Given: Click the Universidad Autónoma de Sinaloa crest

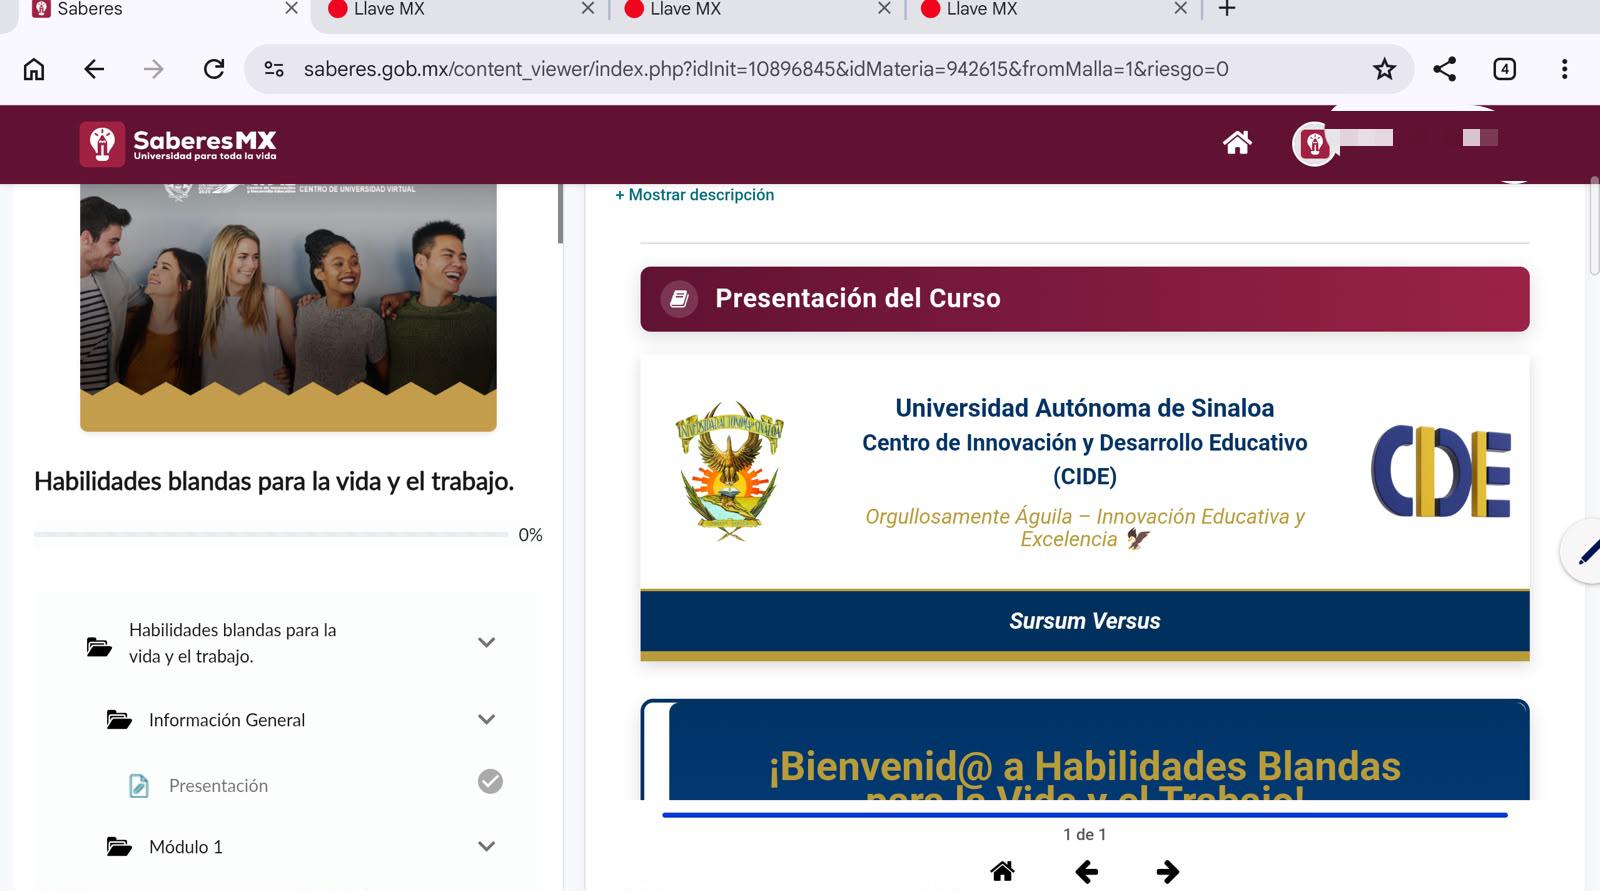Looking at the screenshot, I should [x=730, y=471].
